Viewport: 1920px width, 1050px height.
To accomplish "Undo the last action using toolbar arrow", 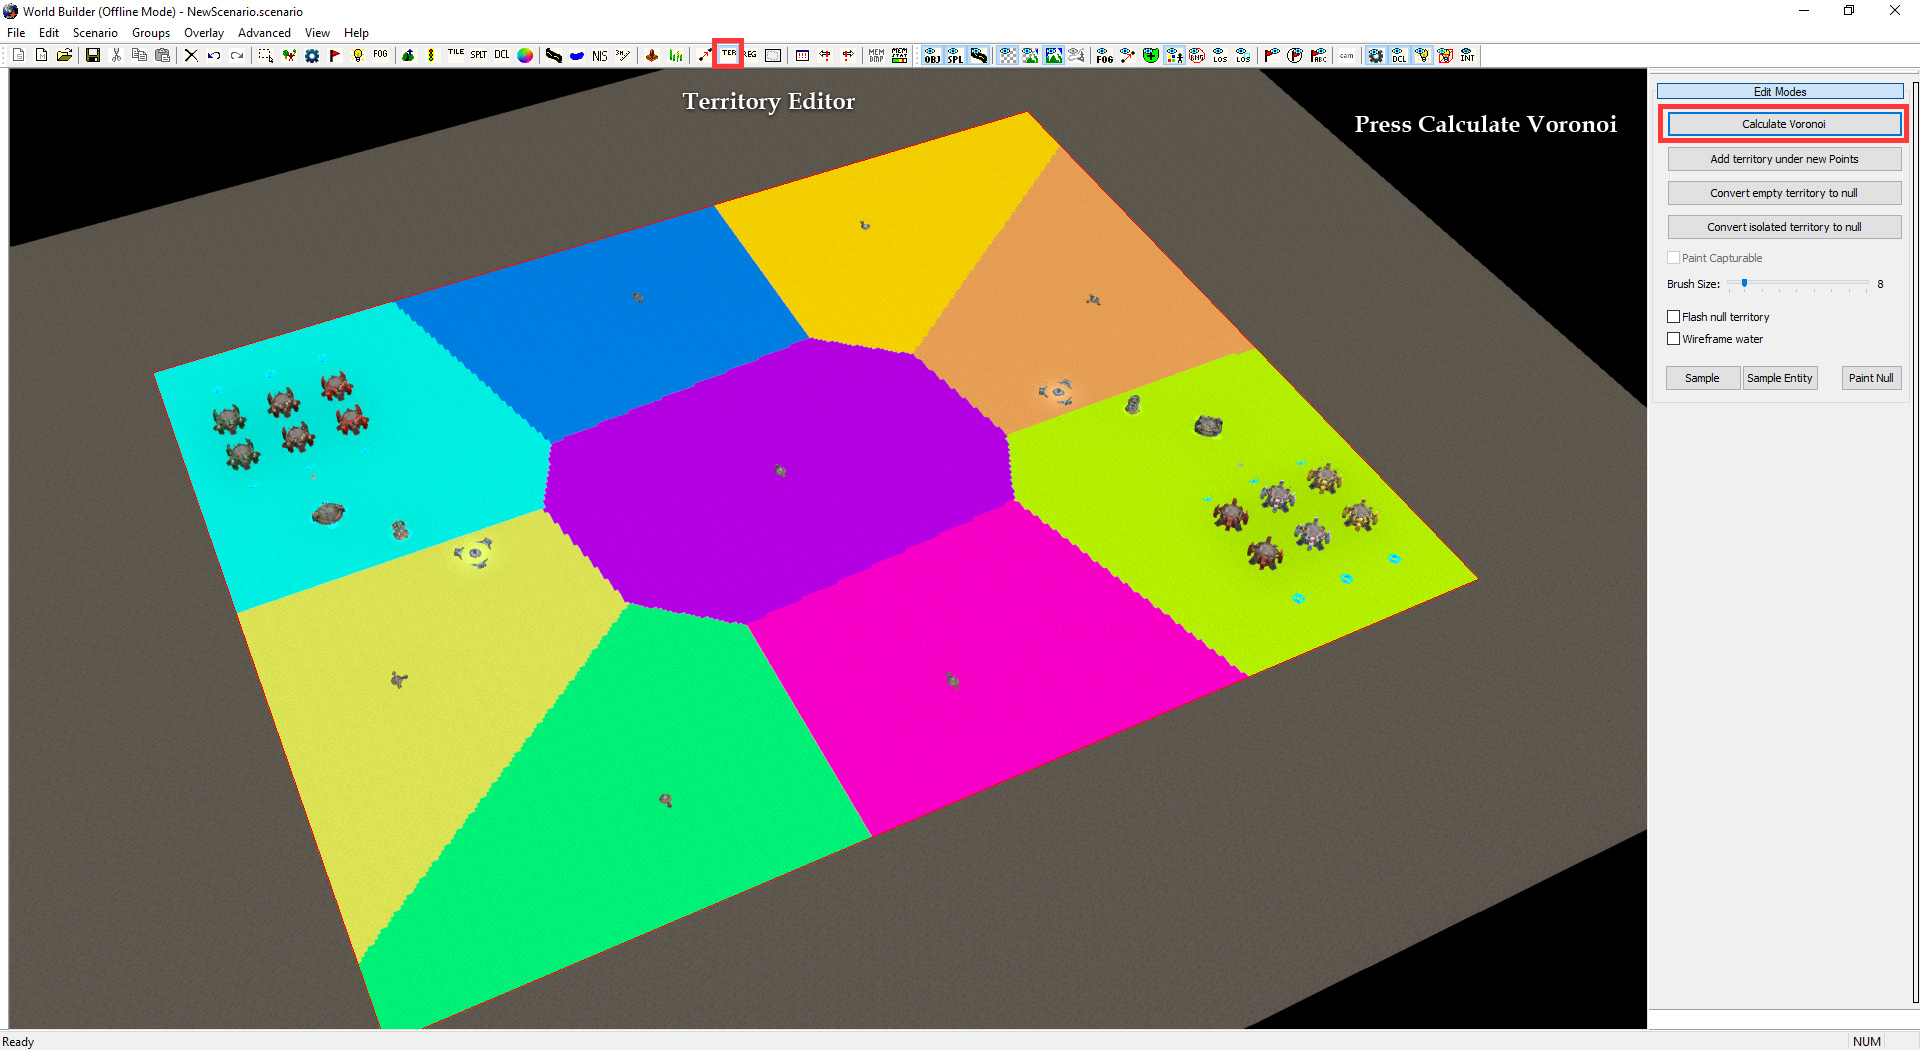I will tap(214, 56).
